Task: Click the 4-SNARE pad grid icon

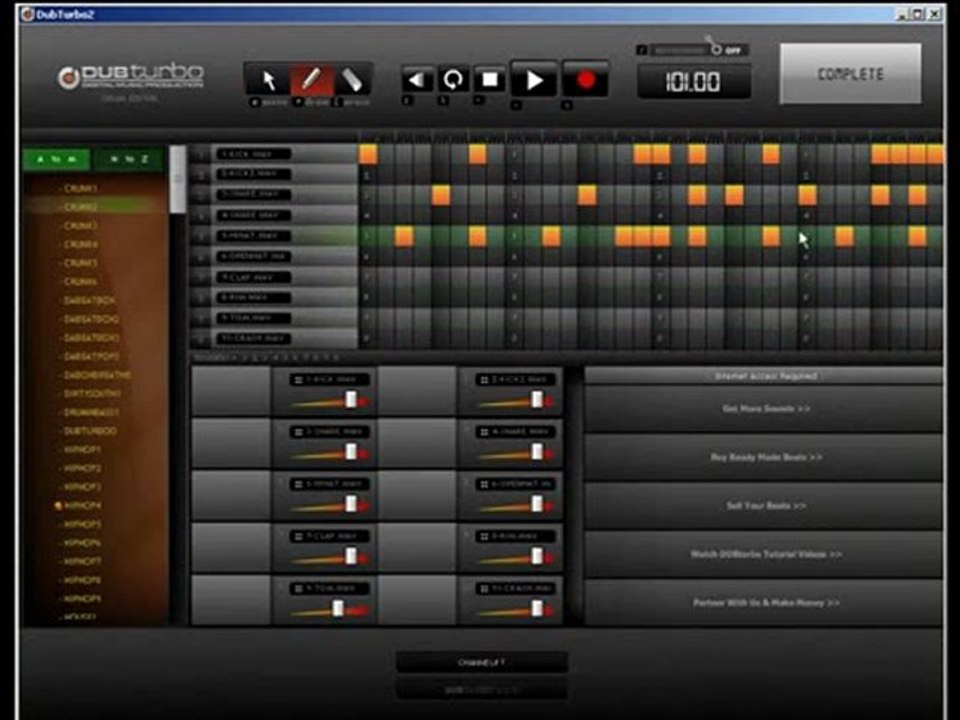Action: coord(484,432)
